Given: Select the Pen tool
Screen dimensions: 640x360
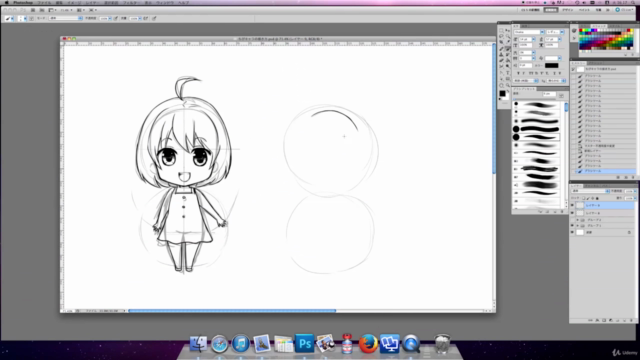Looking at the screenshot, I should click(501, 72).
